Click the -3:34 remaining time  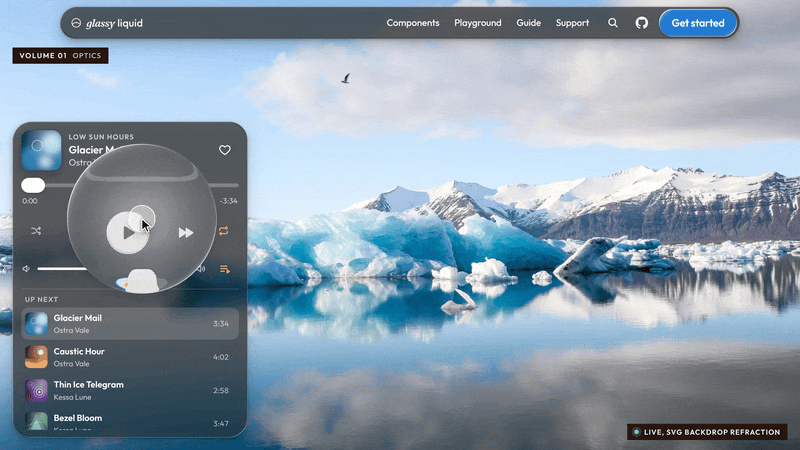point(229,201)
